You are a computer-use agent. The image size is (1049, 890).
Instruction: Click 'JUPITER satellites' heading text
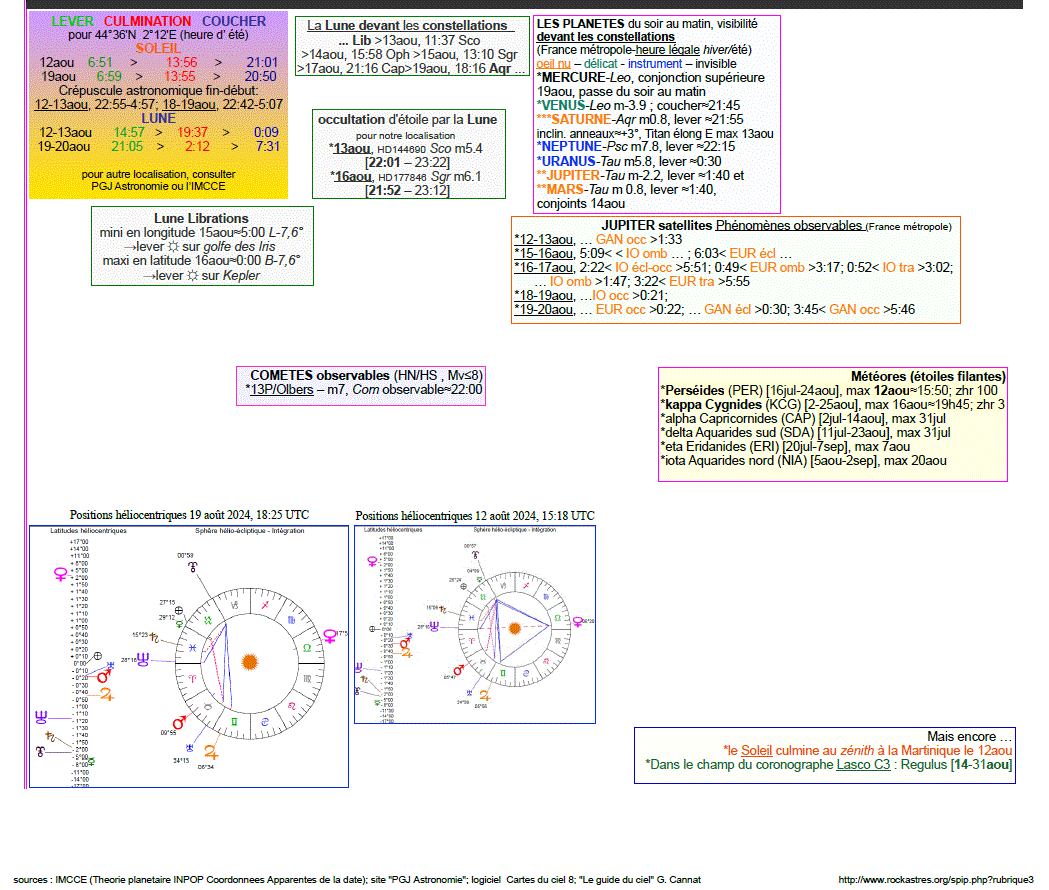657,226
